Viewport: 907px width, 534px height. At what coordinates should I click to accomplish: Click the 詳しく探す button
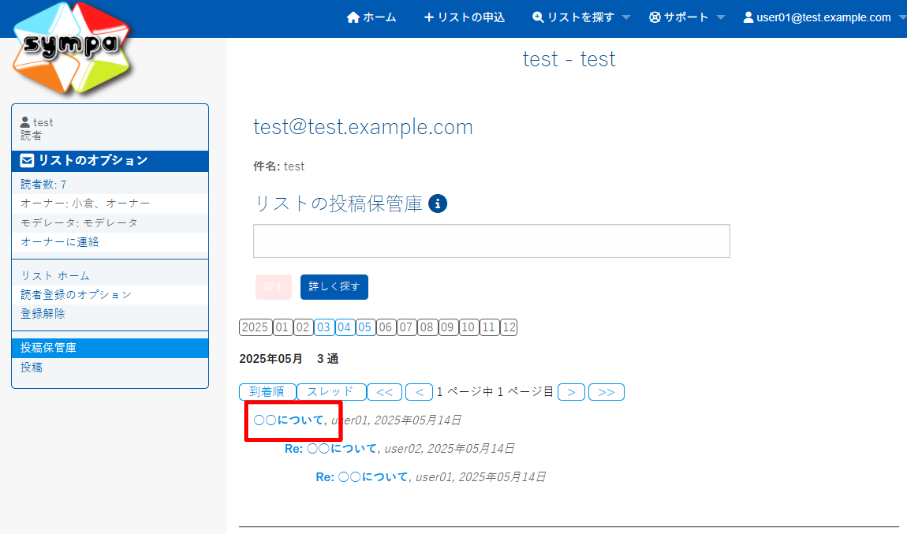click(334, 286)
